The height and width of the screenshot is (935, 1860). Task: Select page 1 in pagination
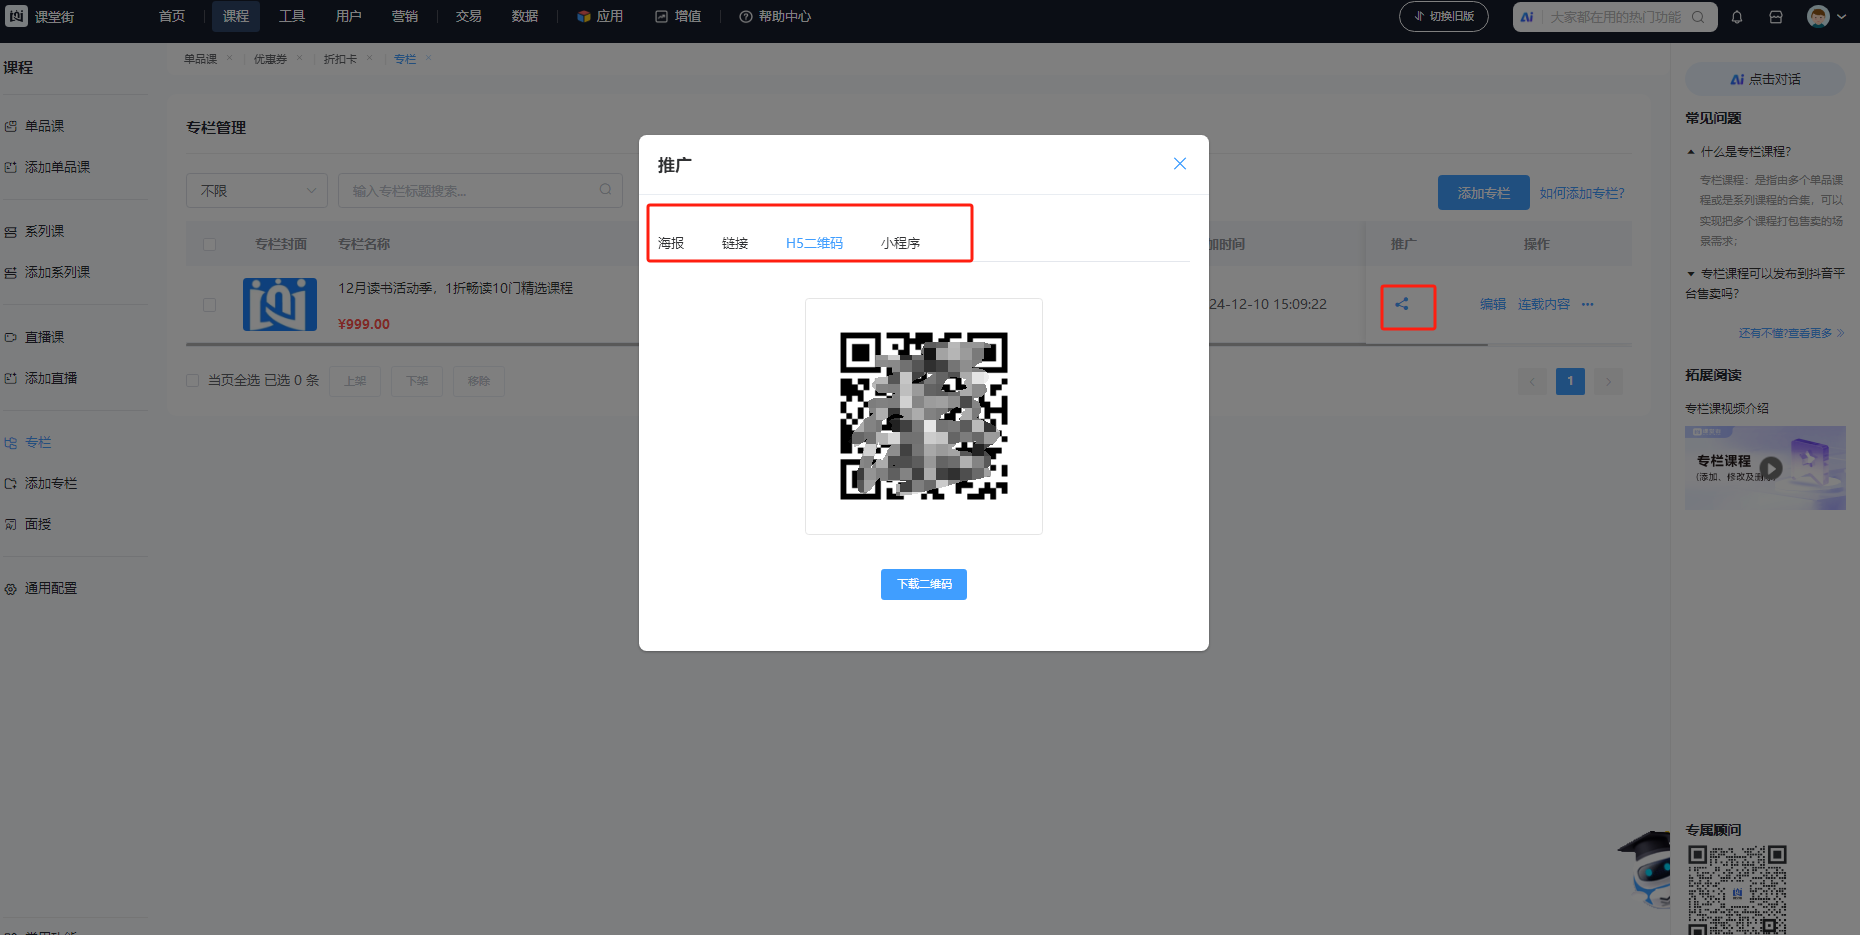click(x=1570, y=381)
